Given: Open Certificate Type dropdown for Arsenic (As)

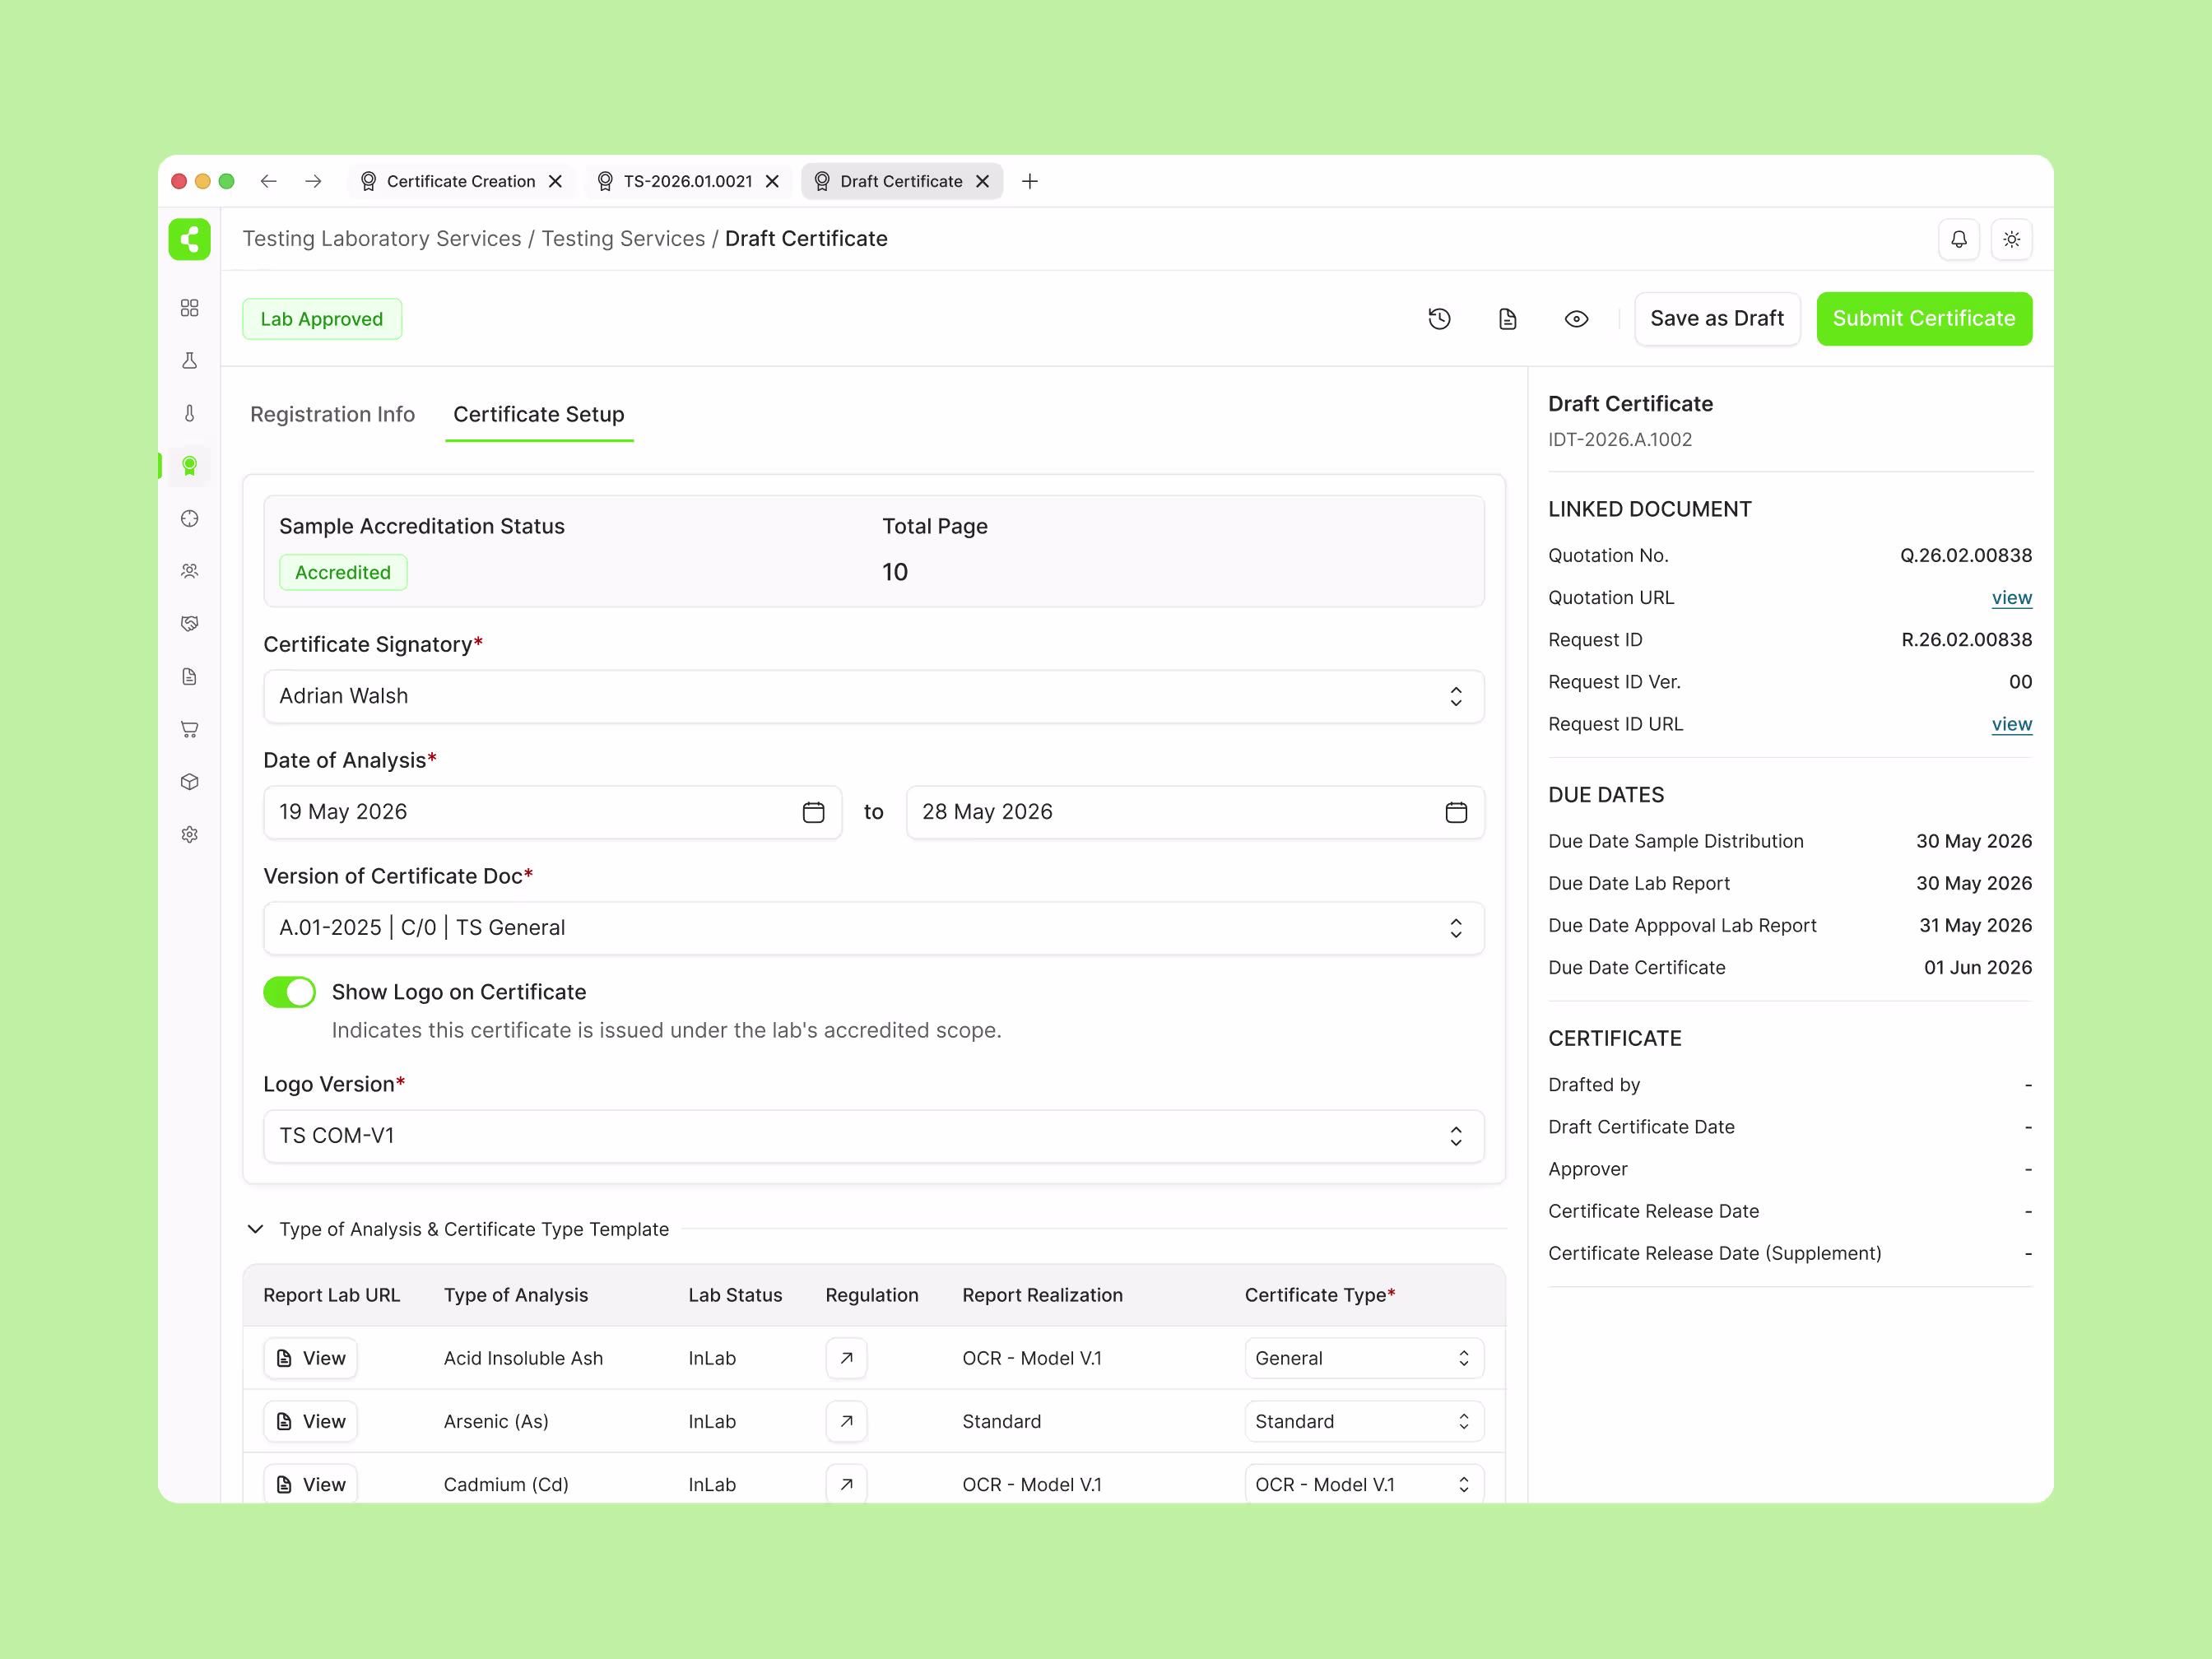Looking at the screenshot, I should [x=1364, y=1421].
